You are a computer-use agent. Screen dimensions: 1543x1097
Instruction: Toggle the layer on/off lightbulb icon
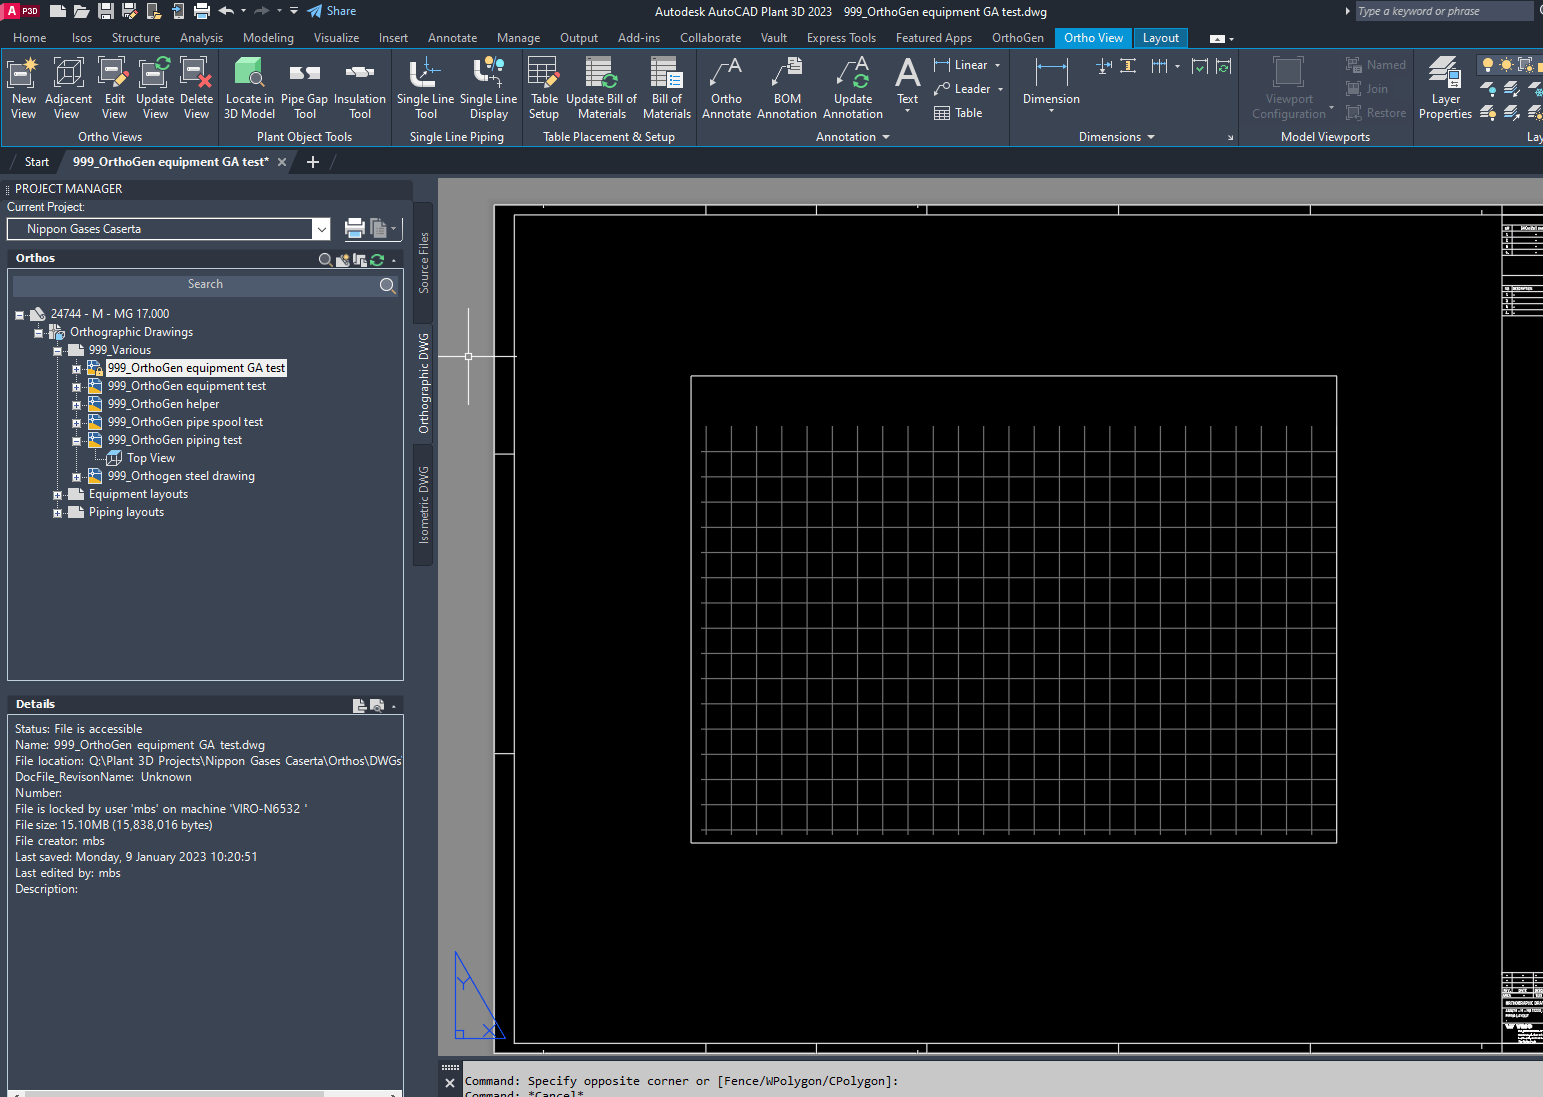point(1488,64)
